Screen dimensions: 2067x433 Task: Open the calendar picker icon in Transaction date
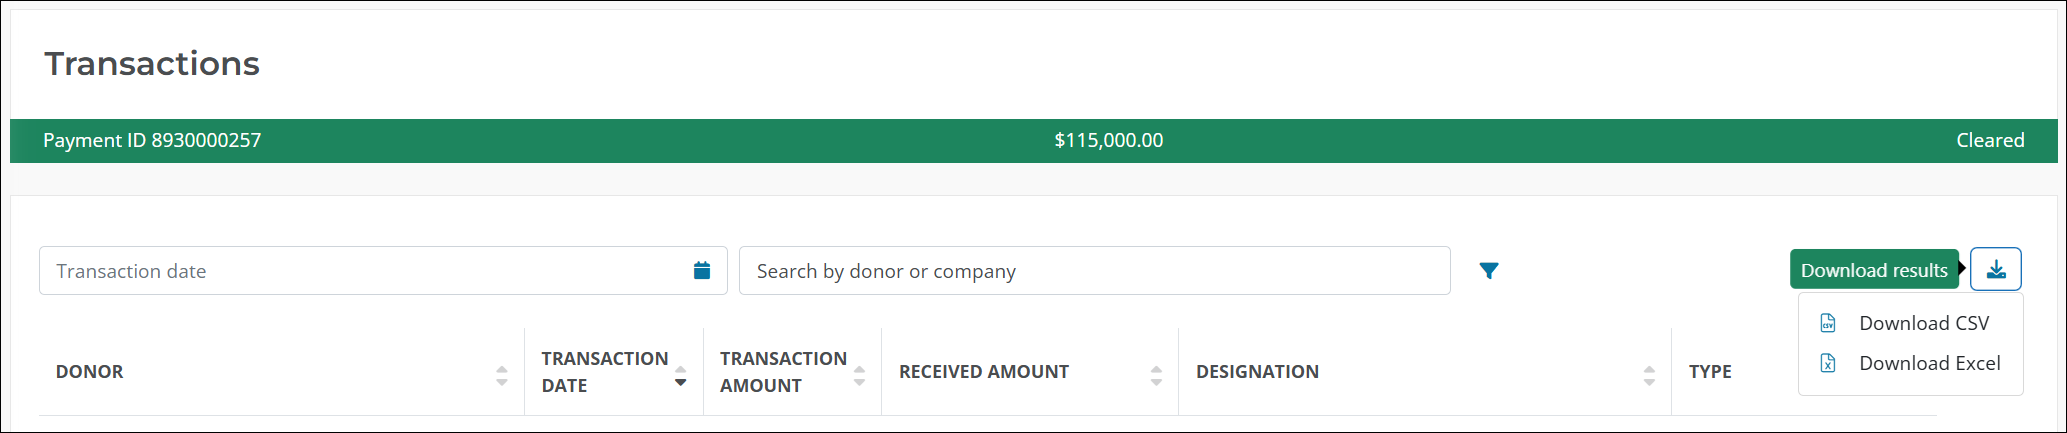click(x=702, y=270)
